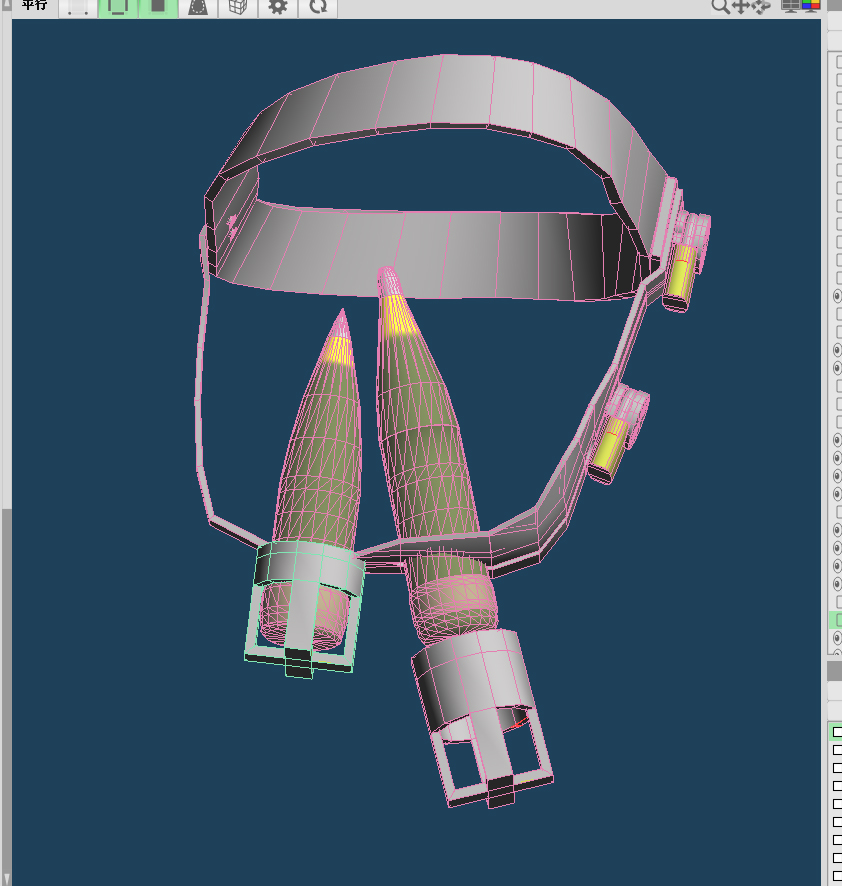Click the gray four-pane monitor layout icon

(x=790, y=6)
